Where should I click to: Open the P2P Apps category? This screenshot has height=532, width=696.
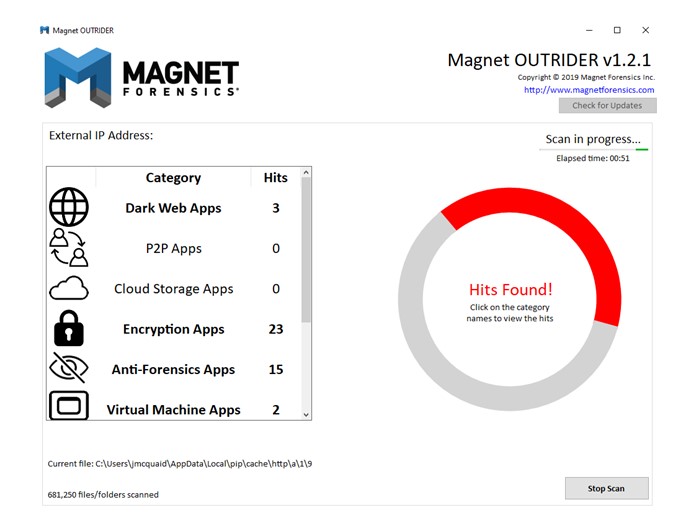174,248
